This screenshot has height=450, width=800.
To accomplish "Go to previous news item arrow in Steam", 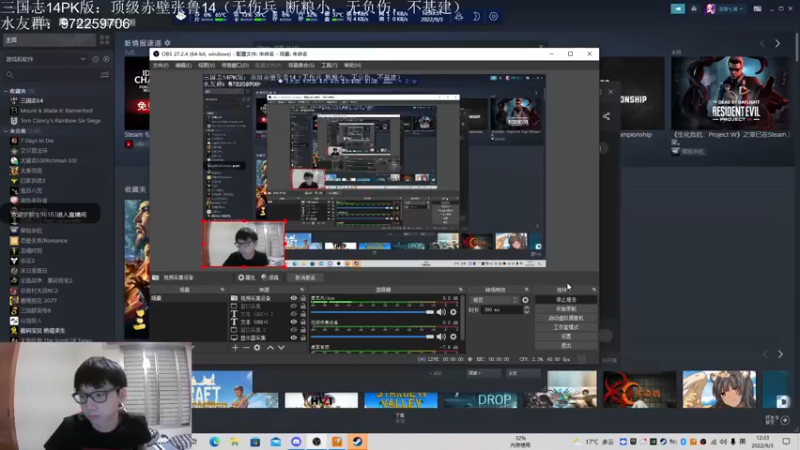I will pyautogui.click(x=762, y=44).
